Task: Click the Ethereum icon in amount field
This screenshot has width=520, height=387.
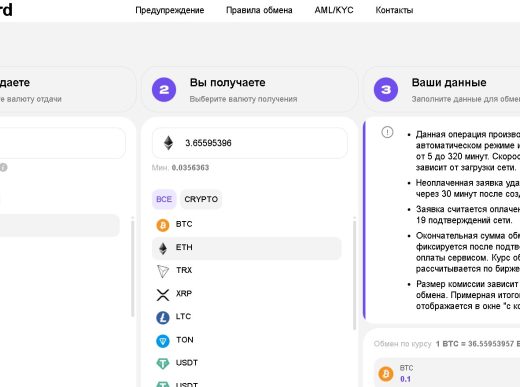Action: tap(168, 143)
